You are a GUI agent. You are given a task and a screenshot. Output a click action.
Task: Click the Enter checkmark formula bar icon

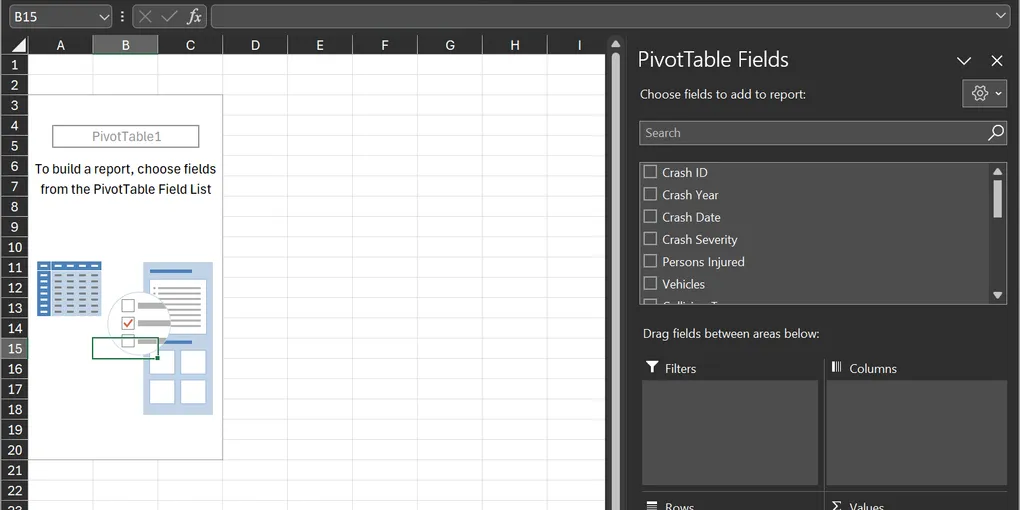[170, 17]
